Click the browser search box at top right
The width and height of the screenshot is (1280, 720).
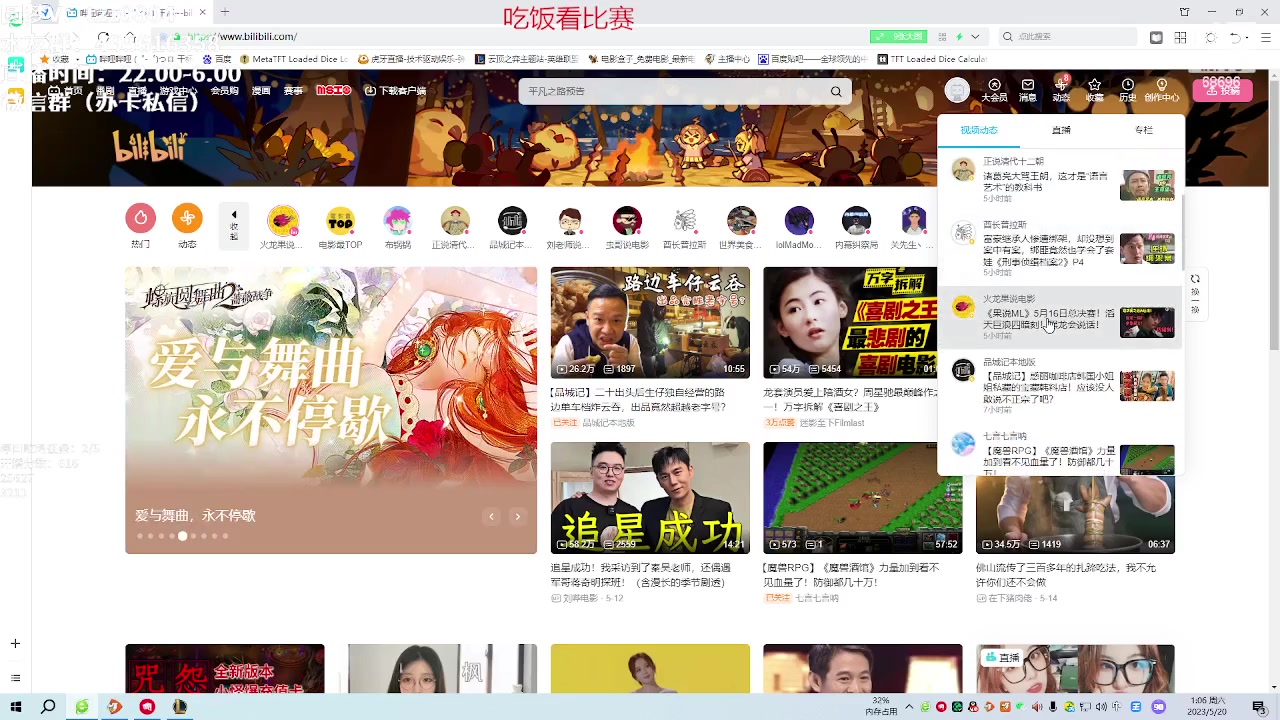pyautogui.click(x=1068, y=37)
